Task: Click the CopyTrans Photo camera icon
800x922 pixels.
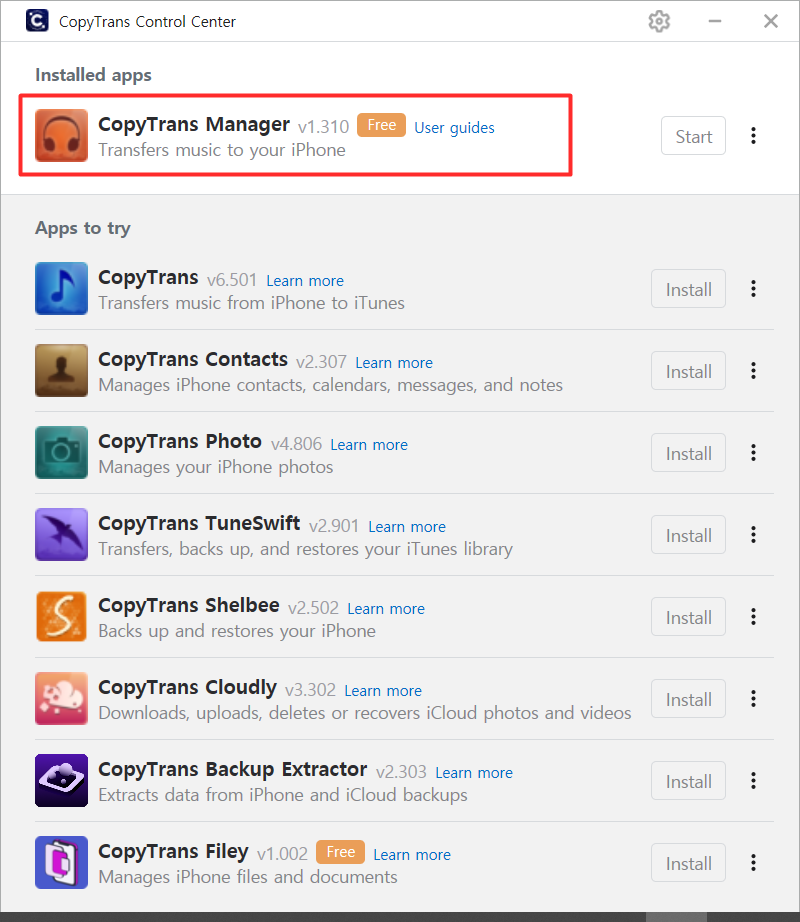Action: (61, 452)
